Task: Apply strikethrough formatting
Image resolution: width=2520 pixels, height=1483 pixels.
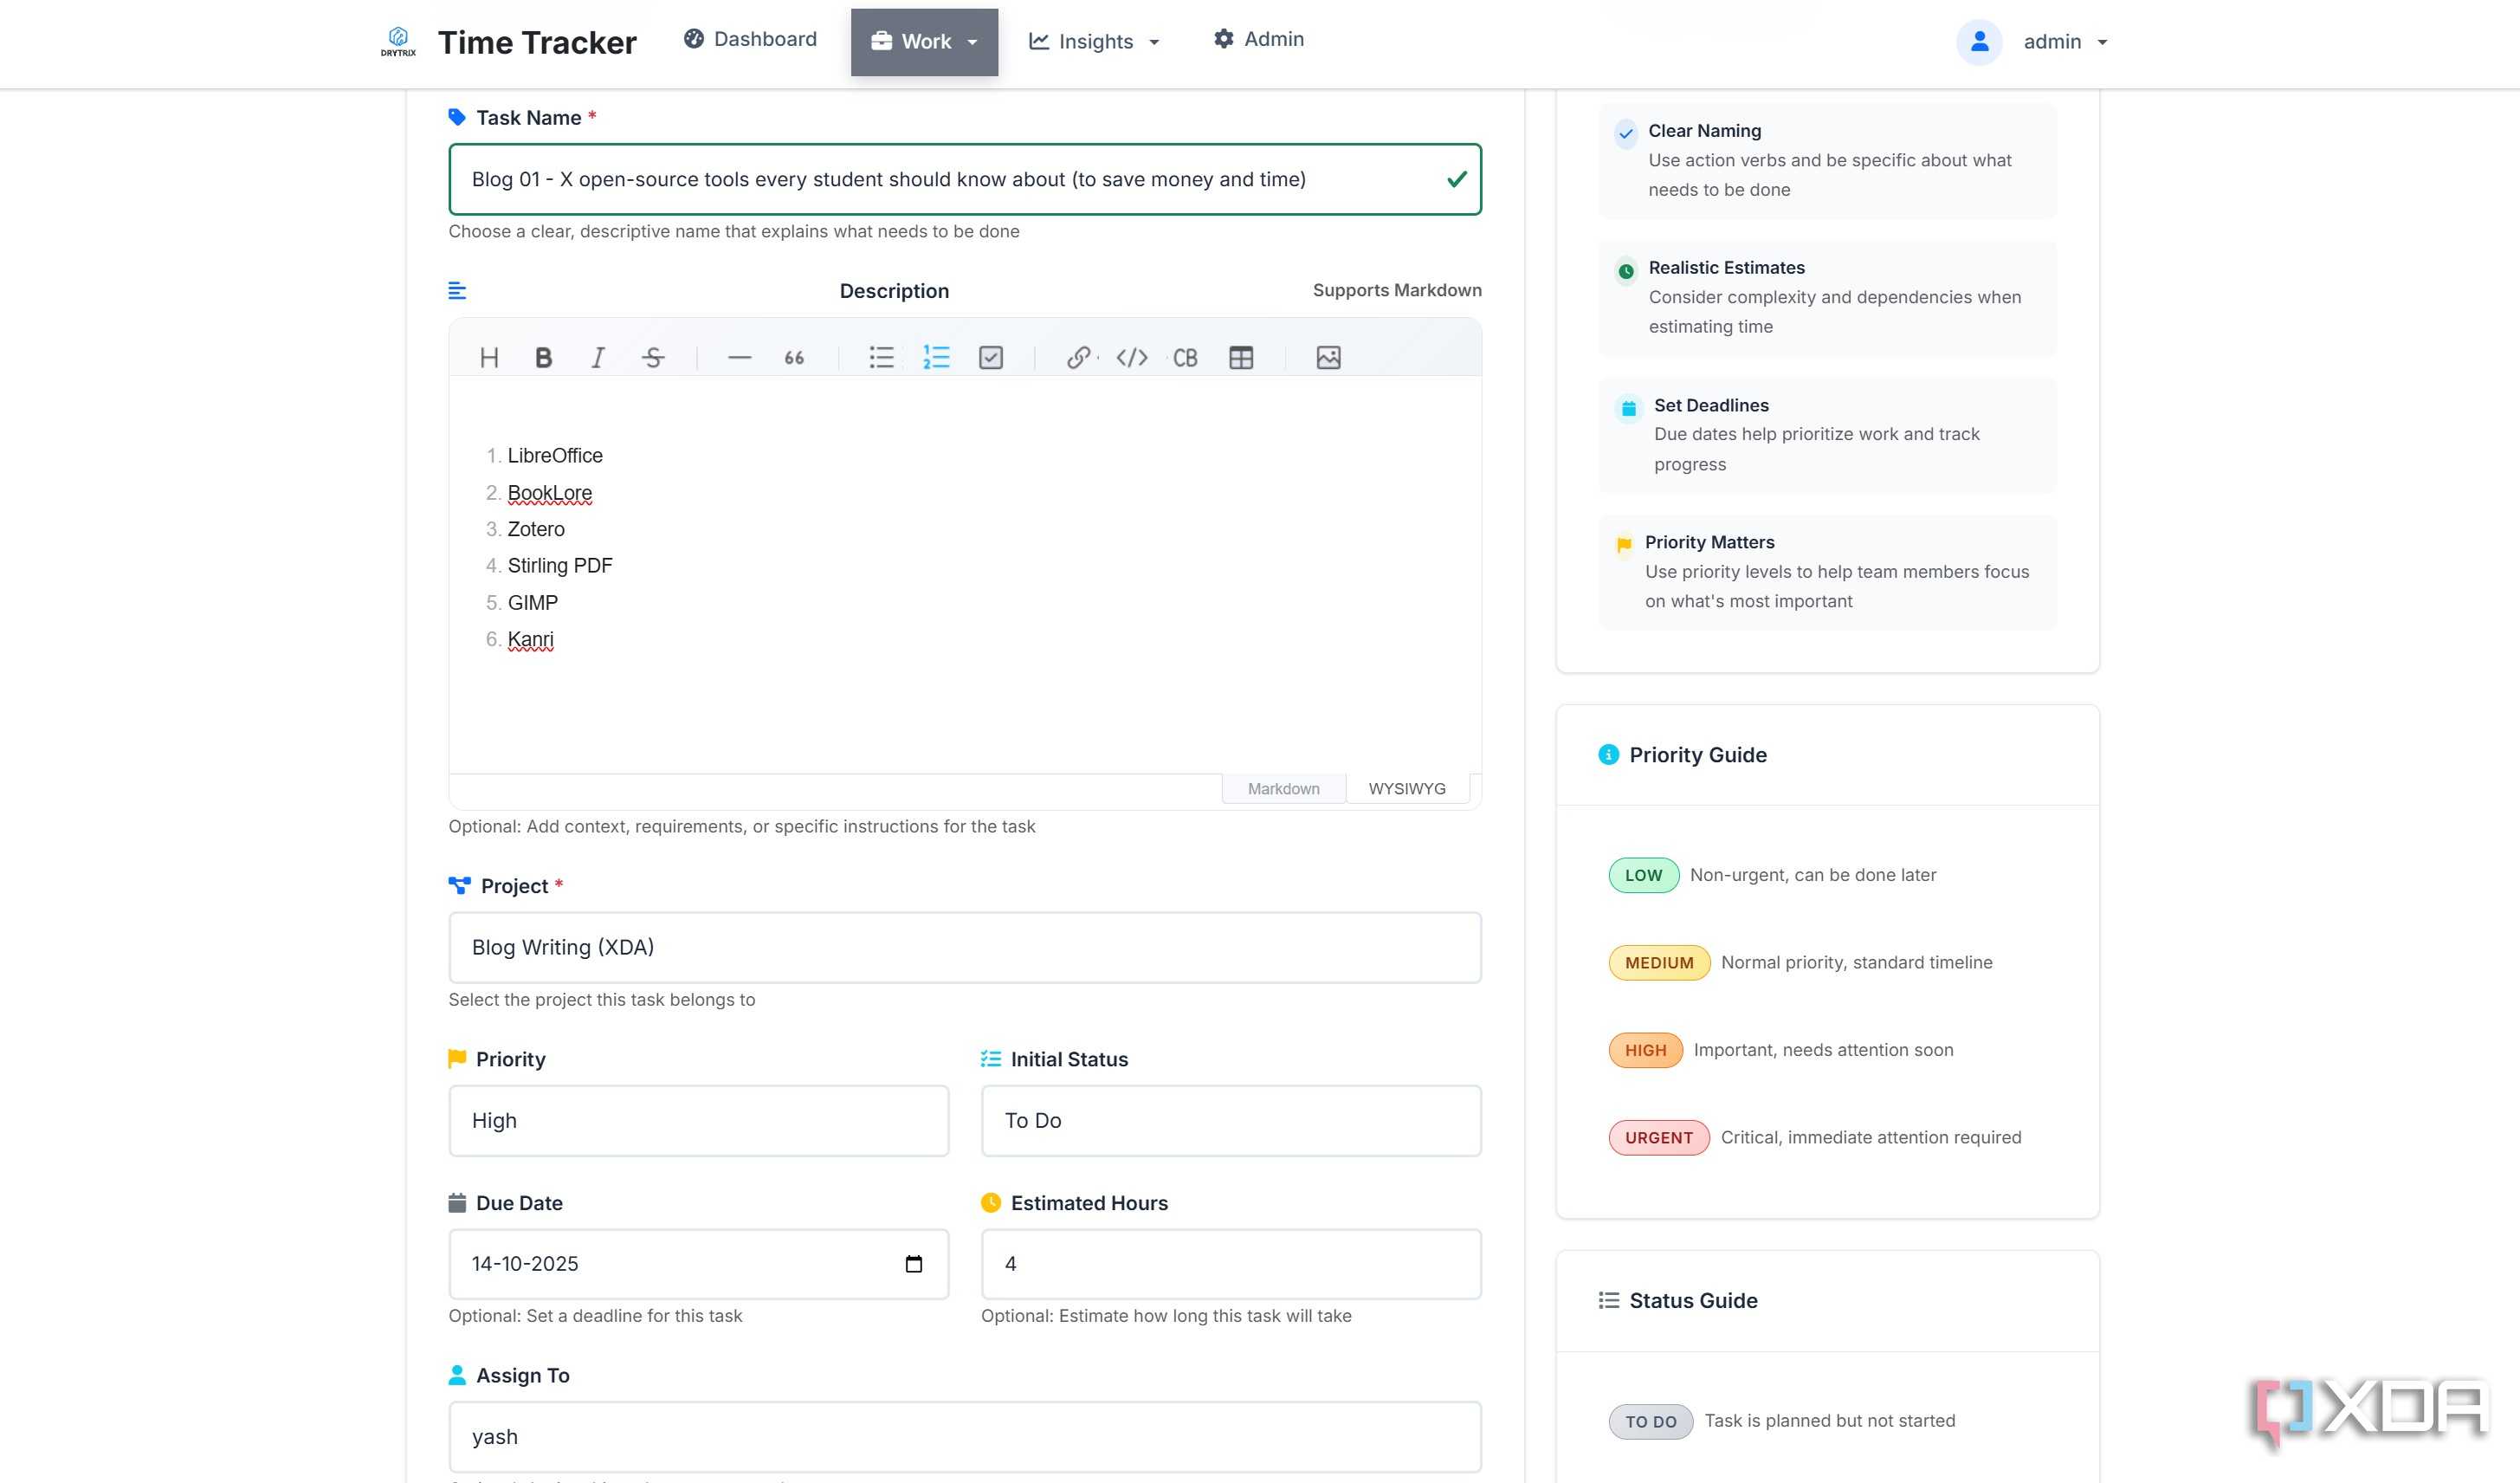Action: pyautogui.click(x=653, y=358)
